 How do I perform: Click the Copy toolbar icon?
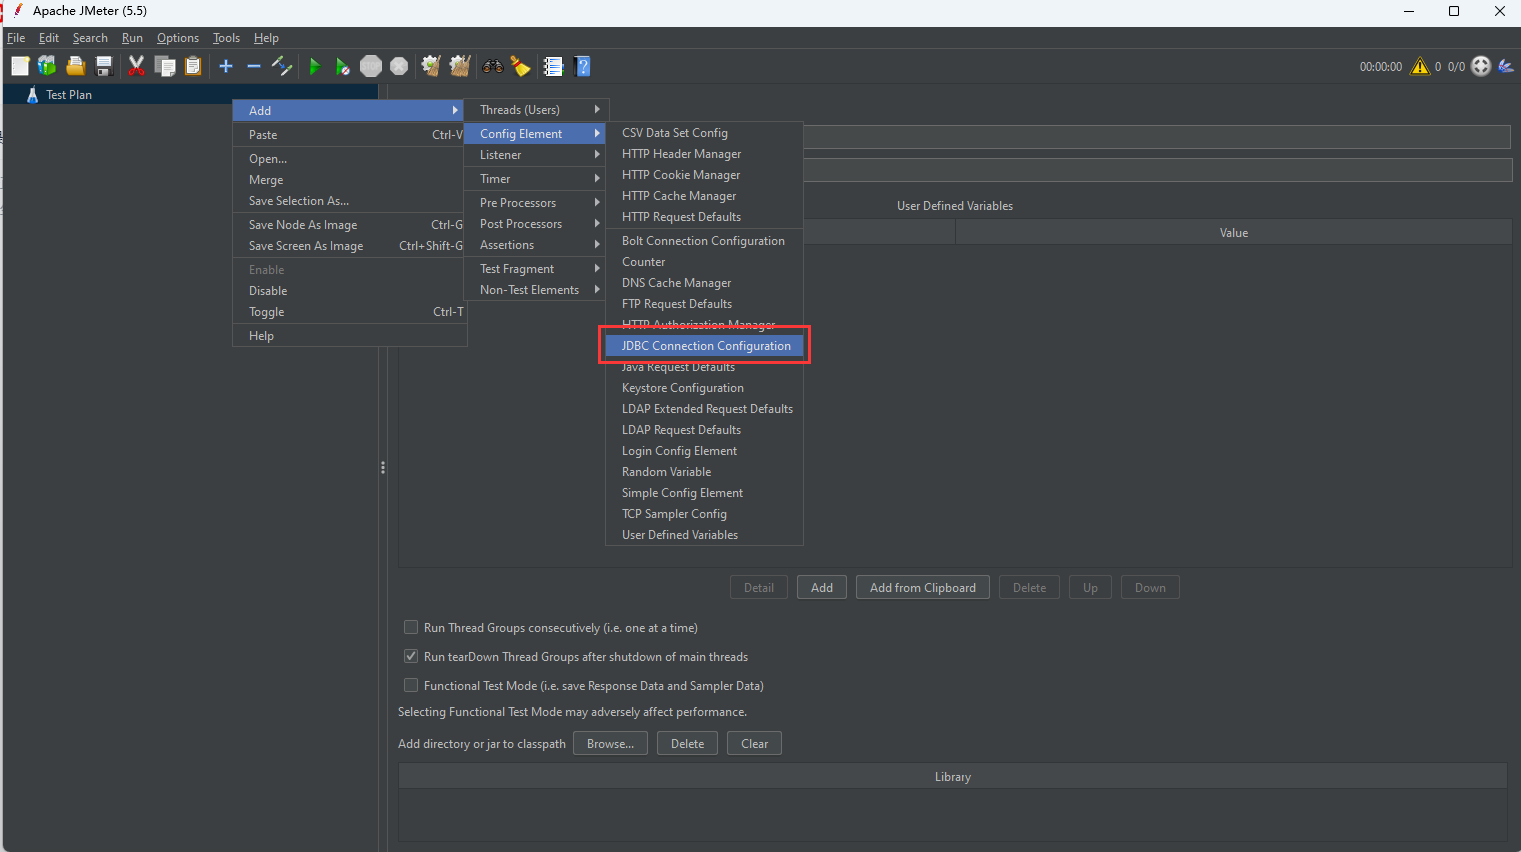tap(165, 66)
